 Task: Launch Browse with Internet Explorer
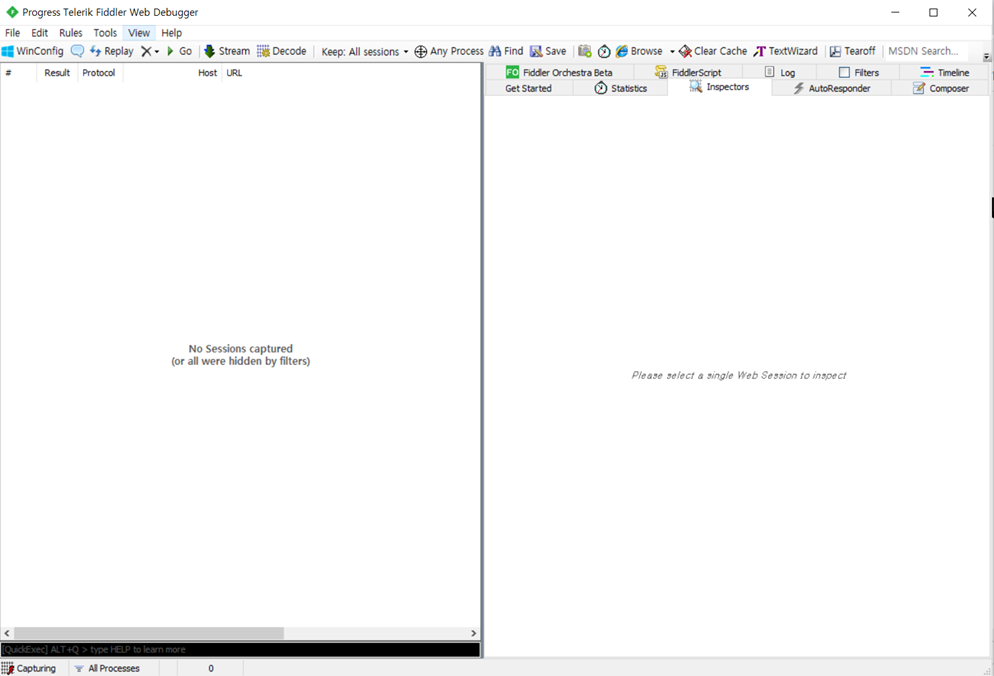pos(639,51)
